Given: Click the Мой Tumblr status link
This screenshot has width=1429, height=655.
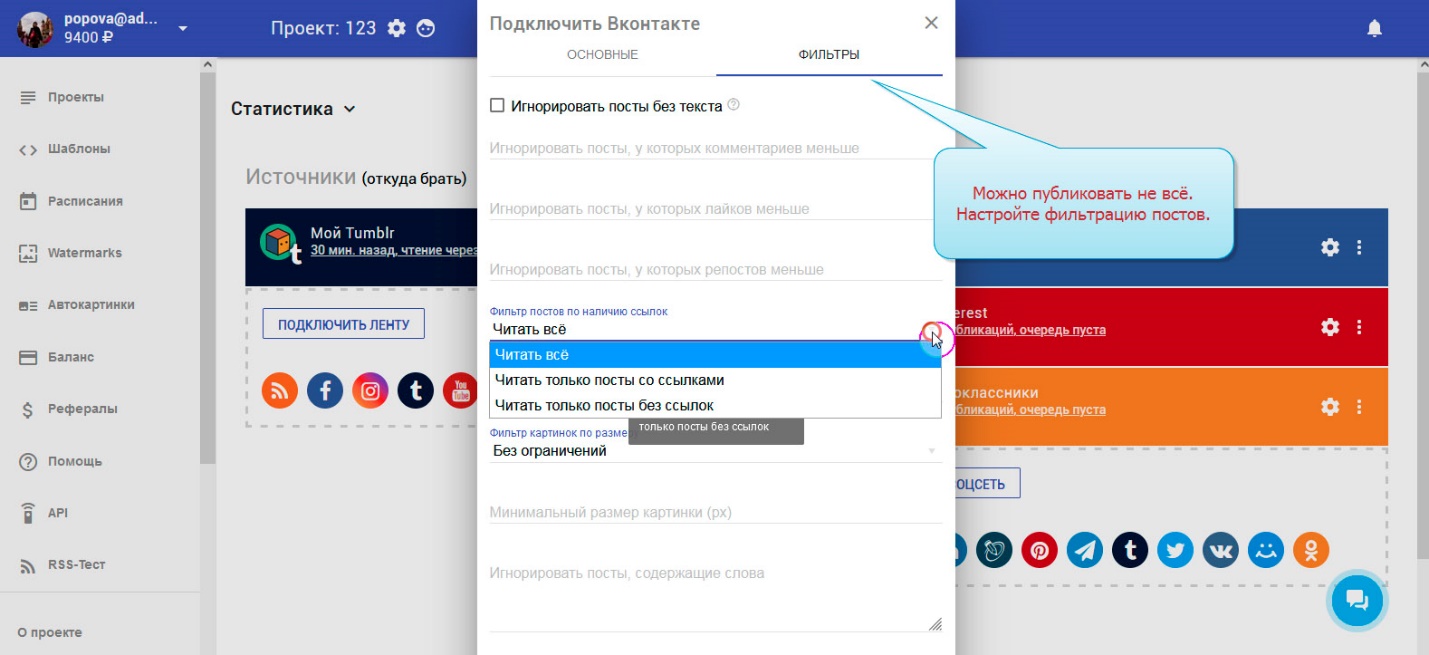Looking at the screenshot, I should point(392,251).
